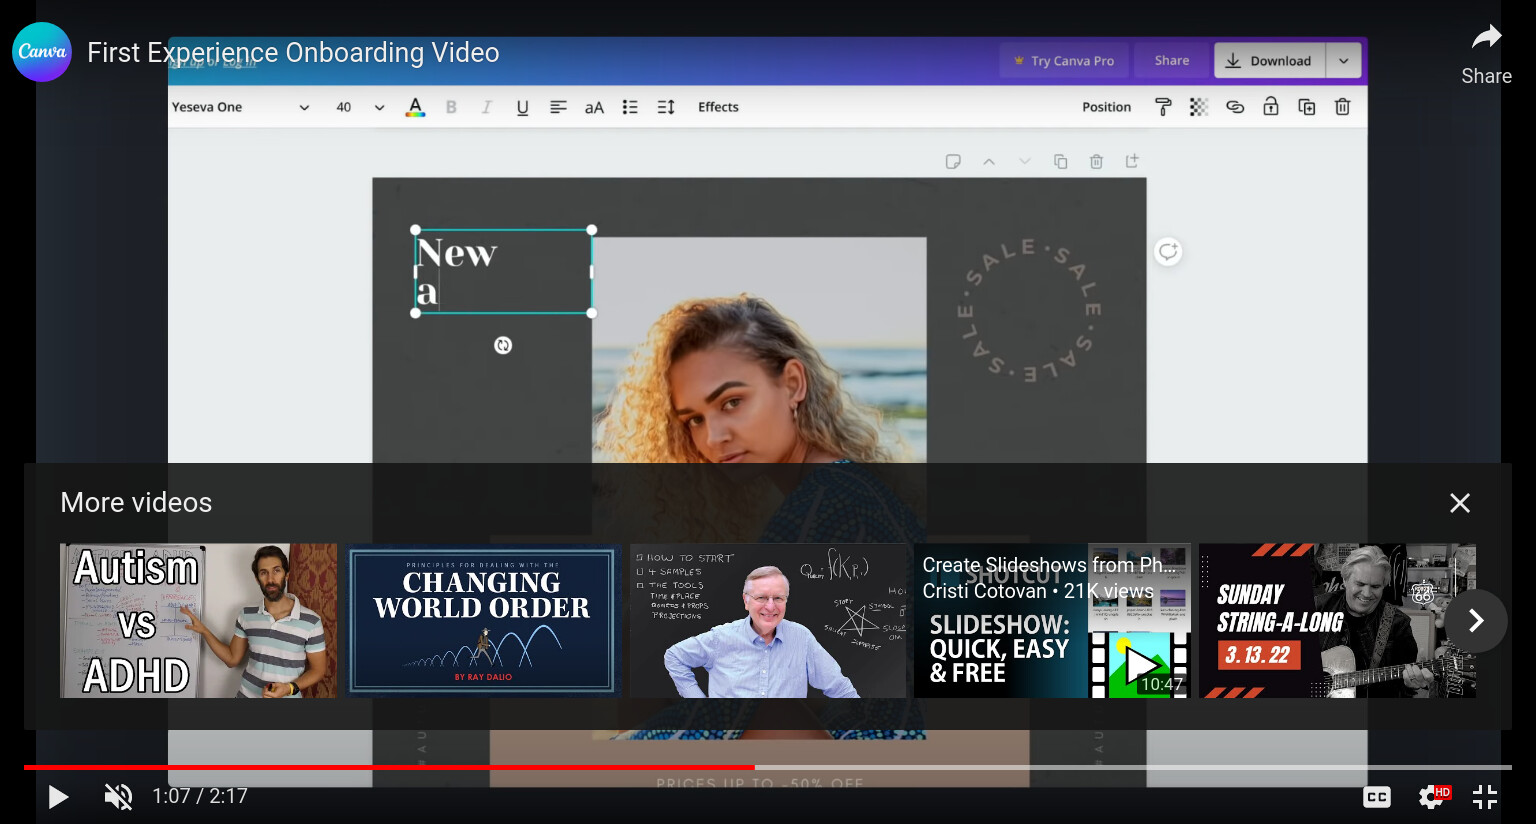
Task: Click the 1:07 / 2:17 time display
Action: [200, 796]
